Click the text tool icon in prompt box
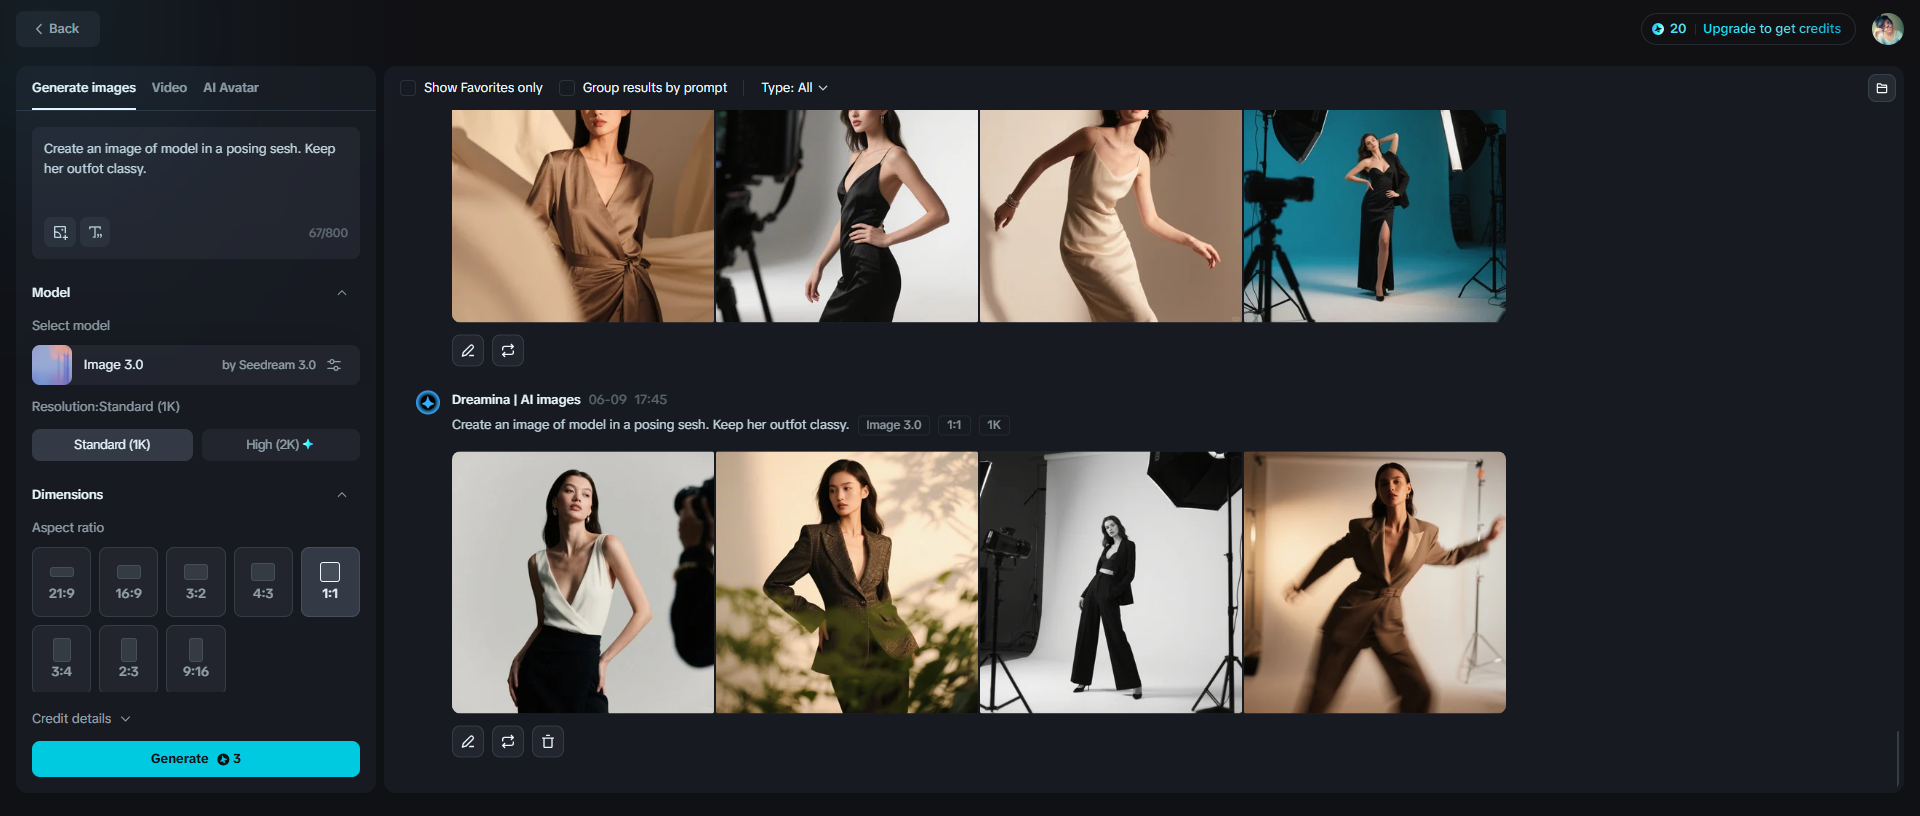Screen dimensions: 1920x816 coord(95,232)
